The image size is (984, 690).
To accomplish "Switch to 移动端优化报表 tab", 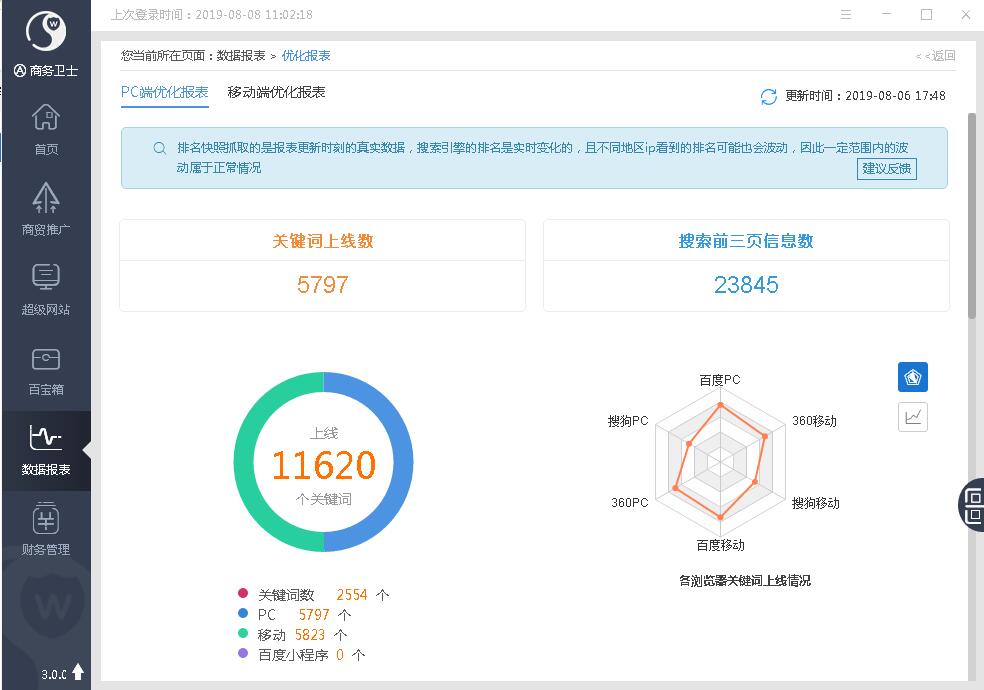I will tap(276, 92).
